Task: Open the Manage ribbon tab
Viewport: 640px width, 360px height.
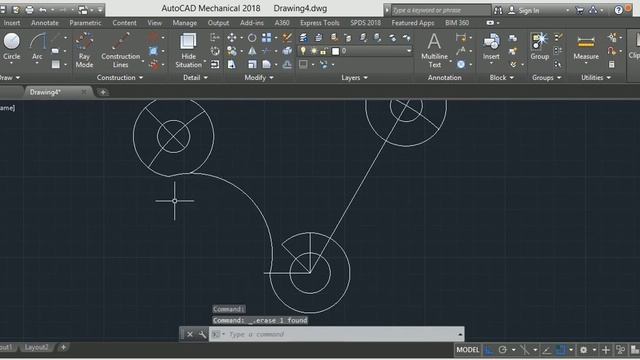Action: click(x=184, y=23)
